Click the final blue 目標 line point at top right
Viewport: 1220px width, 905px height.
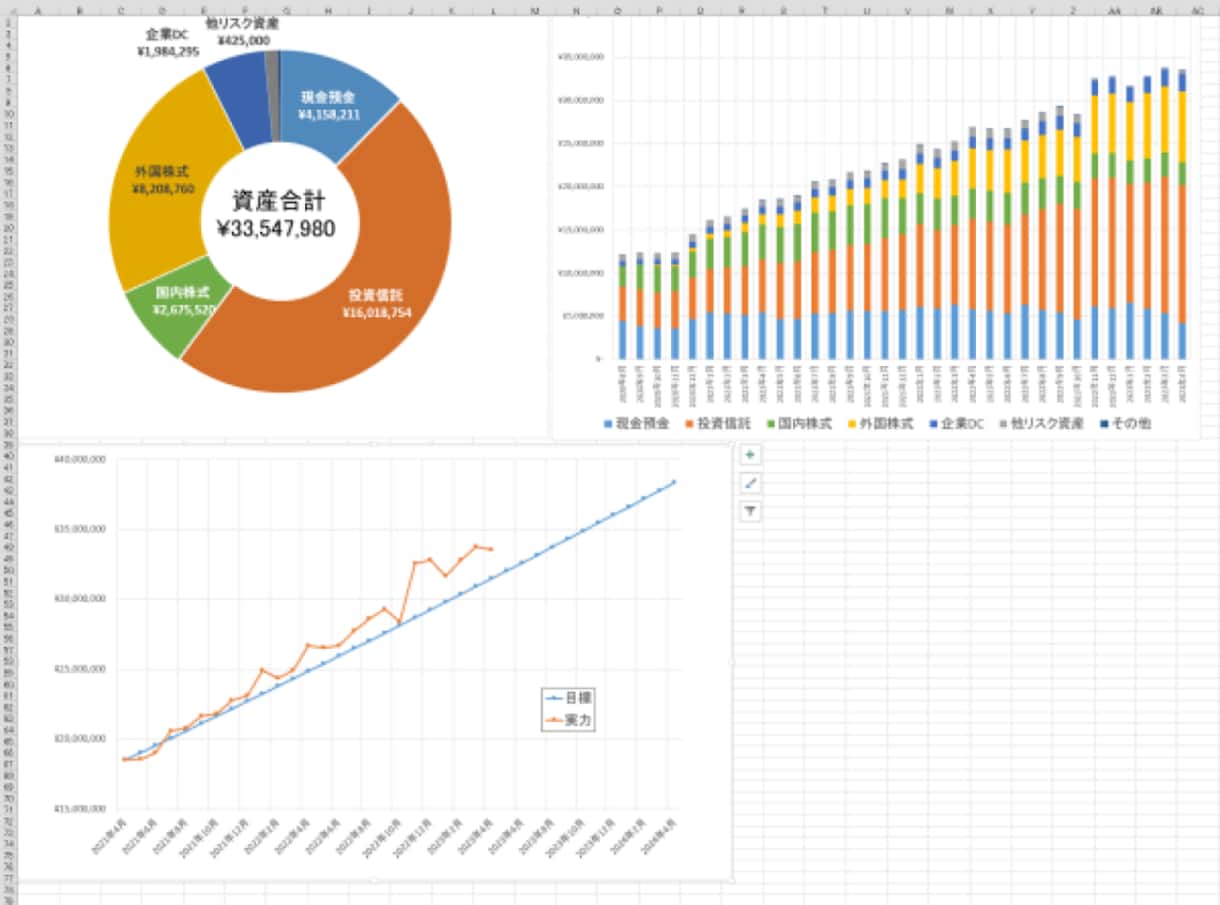click(x=675, y=481)
